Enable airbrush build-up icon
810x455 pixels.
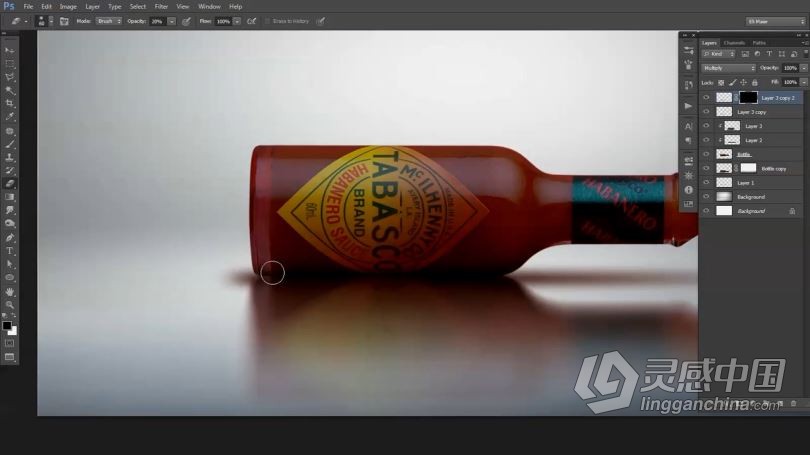[252, 21]
